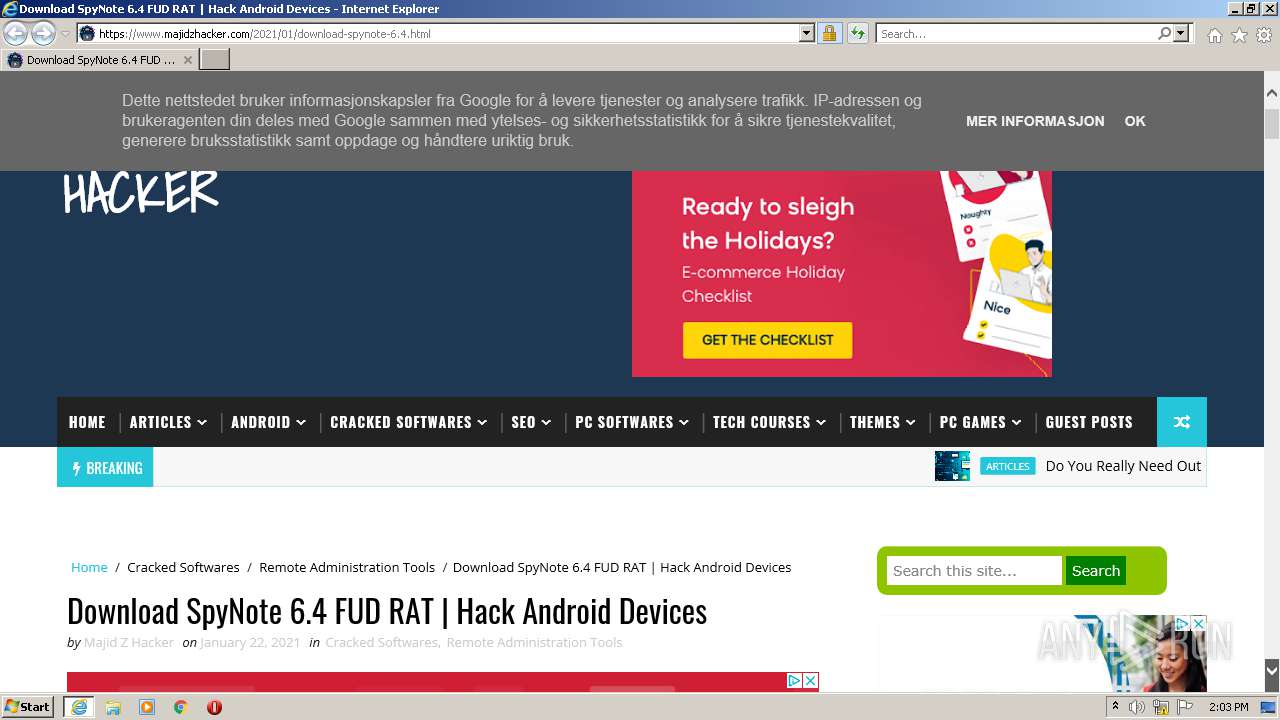This screenshot has height=720, width=1280.
Task: Open Favorites star icon
Action: click(x=1239, y=35)
